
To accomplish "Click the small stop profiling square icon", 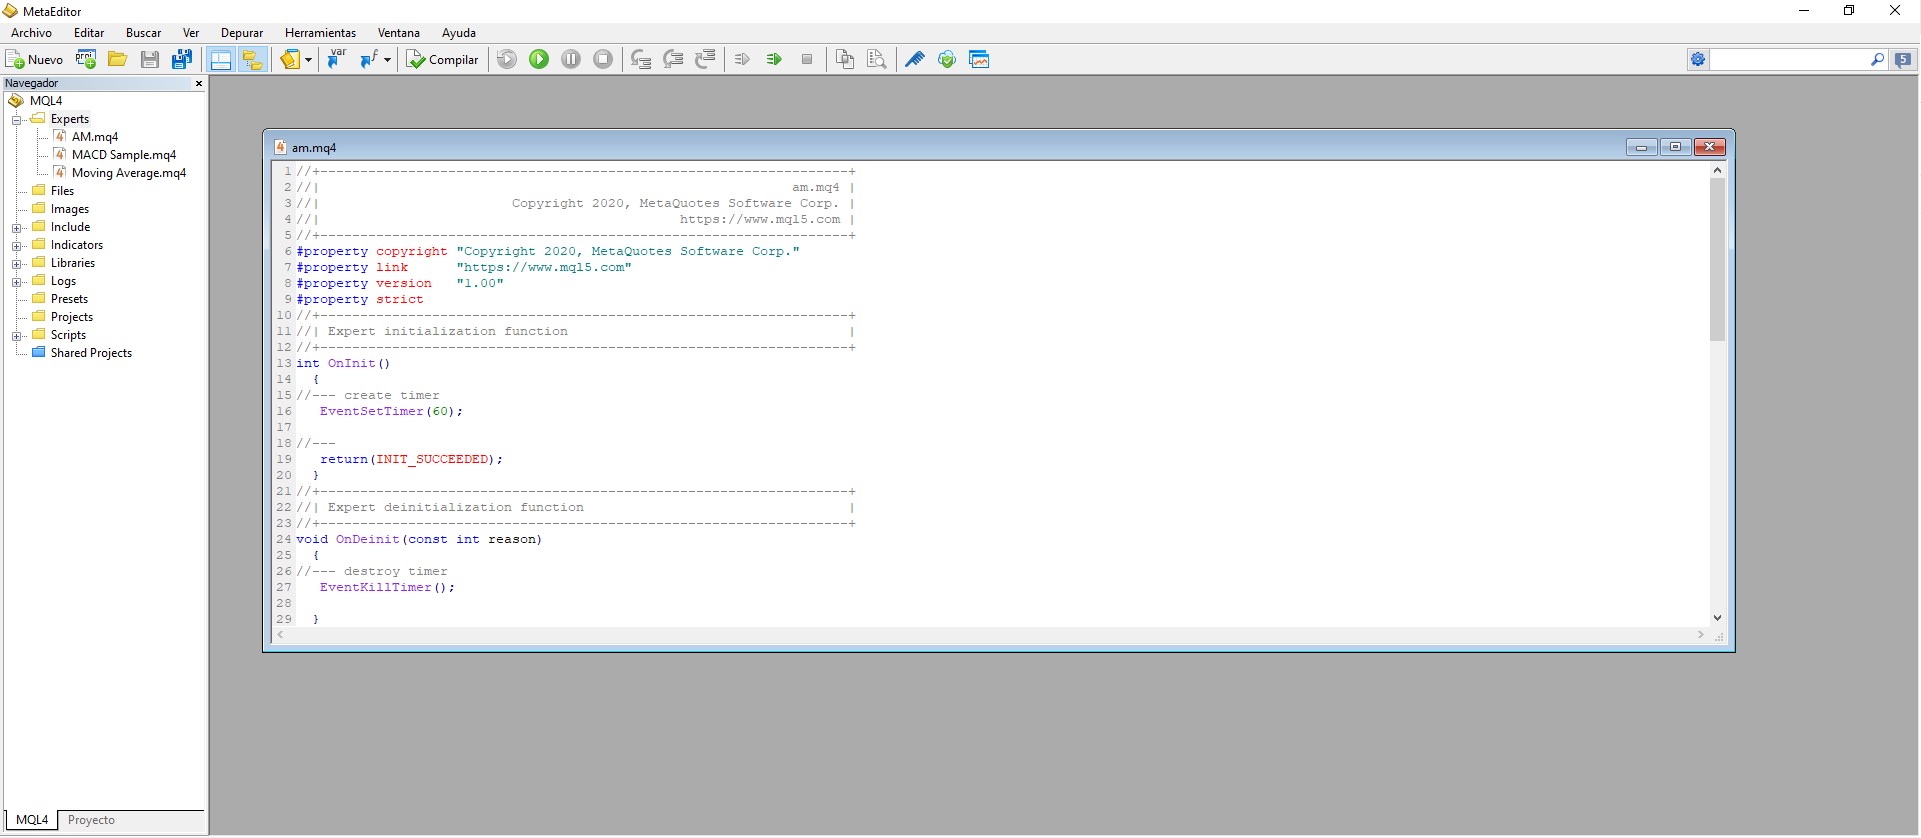I will click(807, 59).
